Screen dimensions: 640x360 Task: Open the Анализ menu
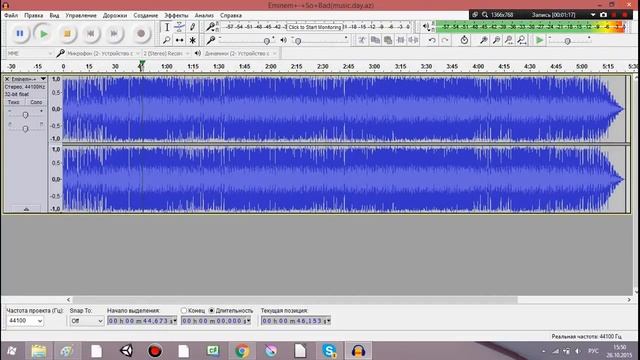point(204,16)
